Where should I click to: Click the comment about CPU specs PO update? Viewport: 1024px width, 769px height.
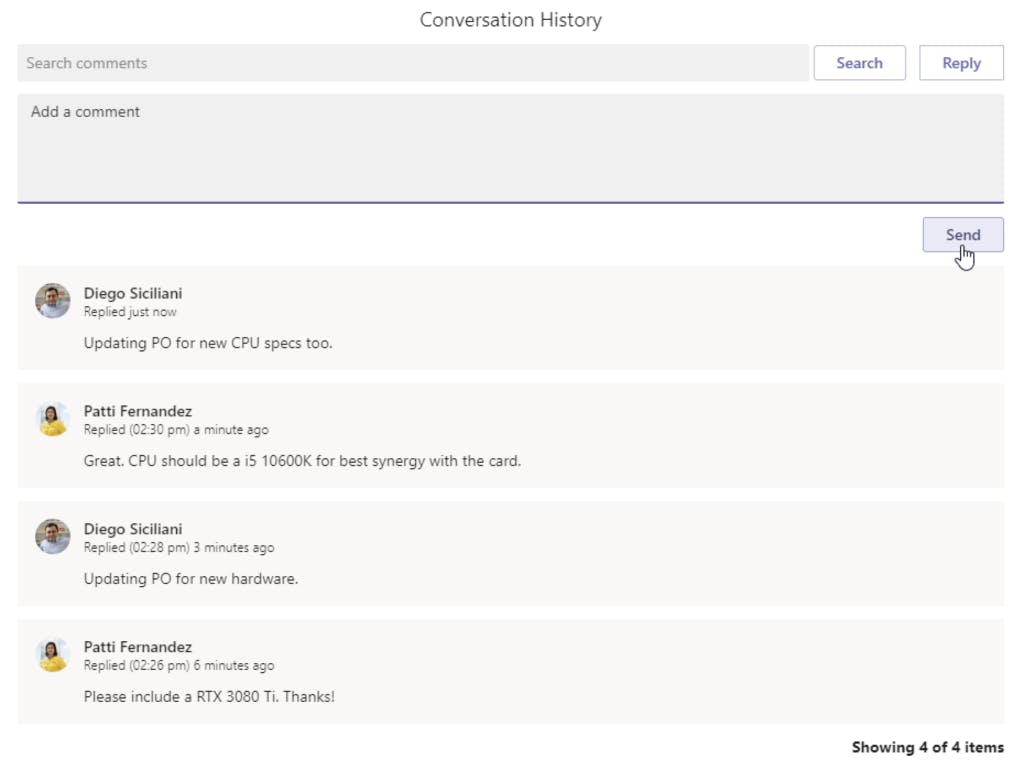tap(208, 343)
